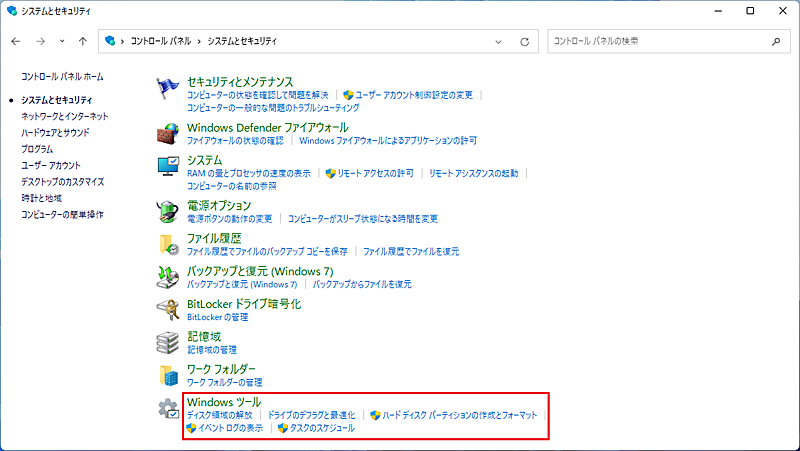Open 時計と地域 in sidebar
The width and height of the screenshot is (800, 451).
click(x=41, y=198)
